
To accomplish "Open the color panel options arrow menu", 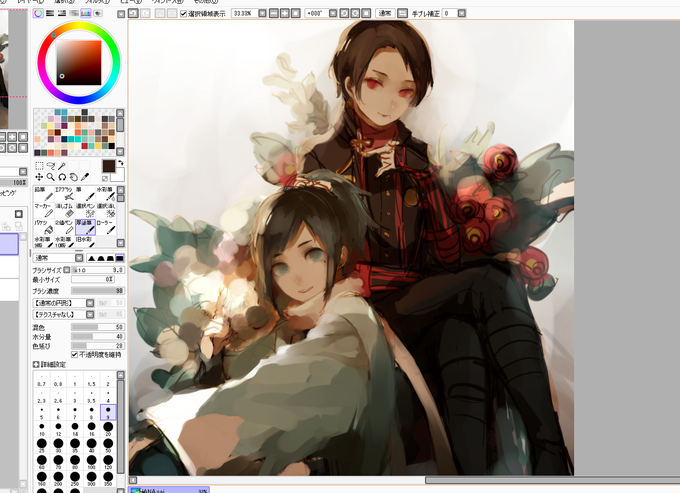I will click(x=121, y=14).
